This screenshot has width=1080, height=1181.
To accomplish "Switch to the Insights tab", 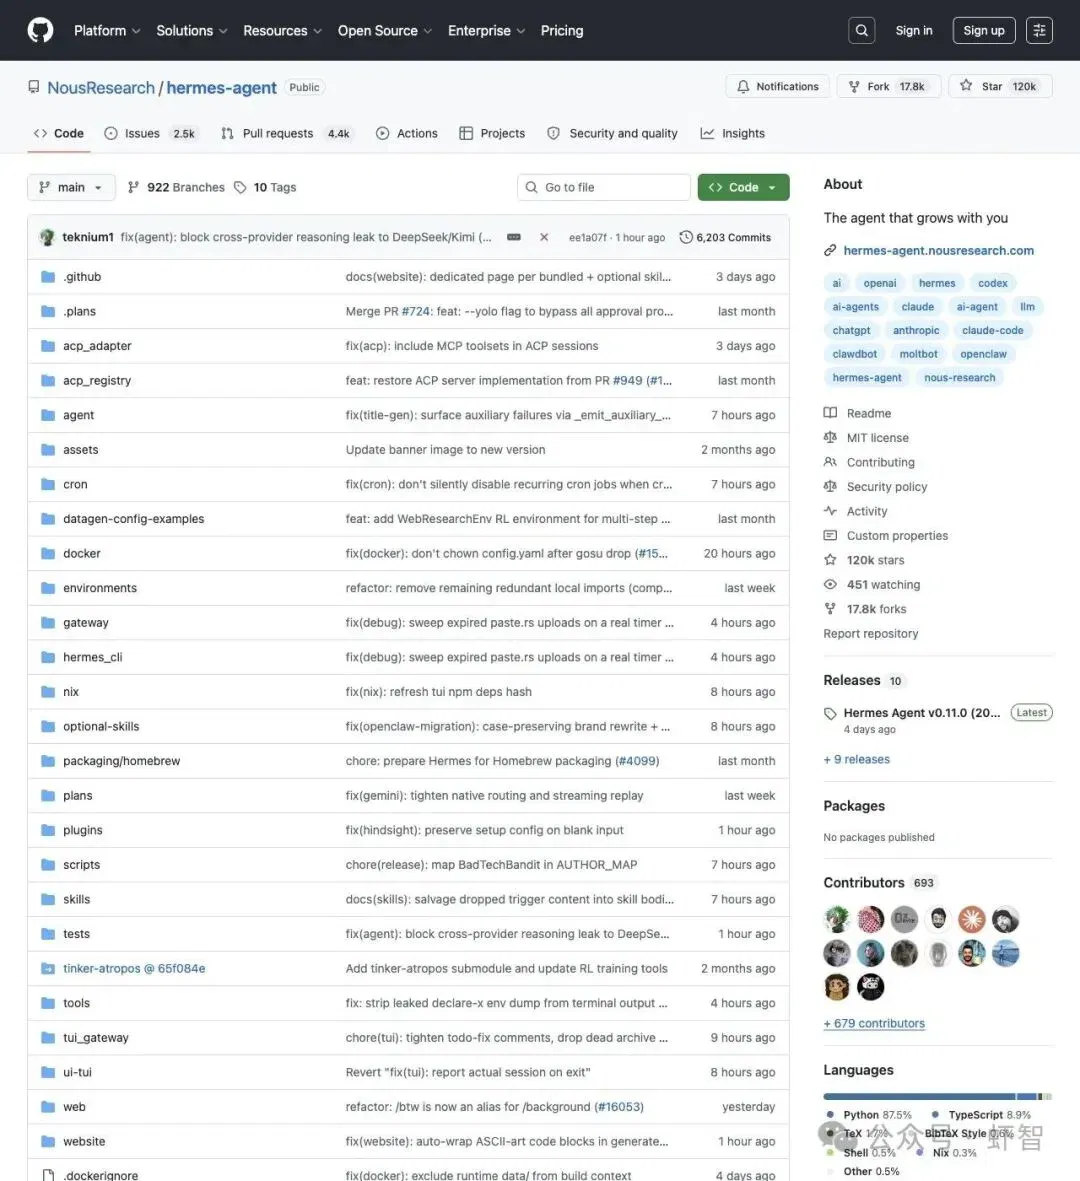I will click(x=733, y=133).
